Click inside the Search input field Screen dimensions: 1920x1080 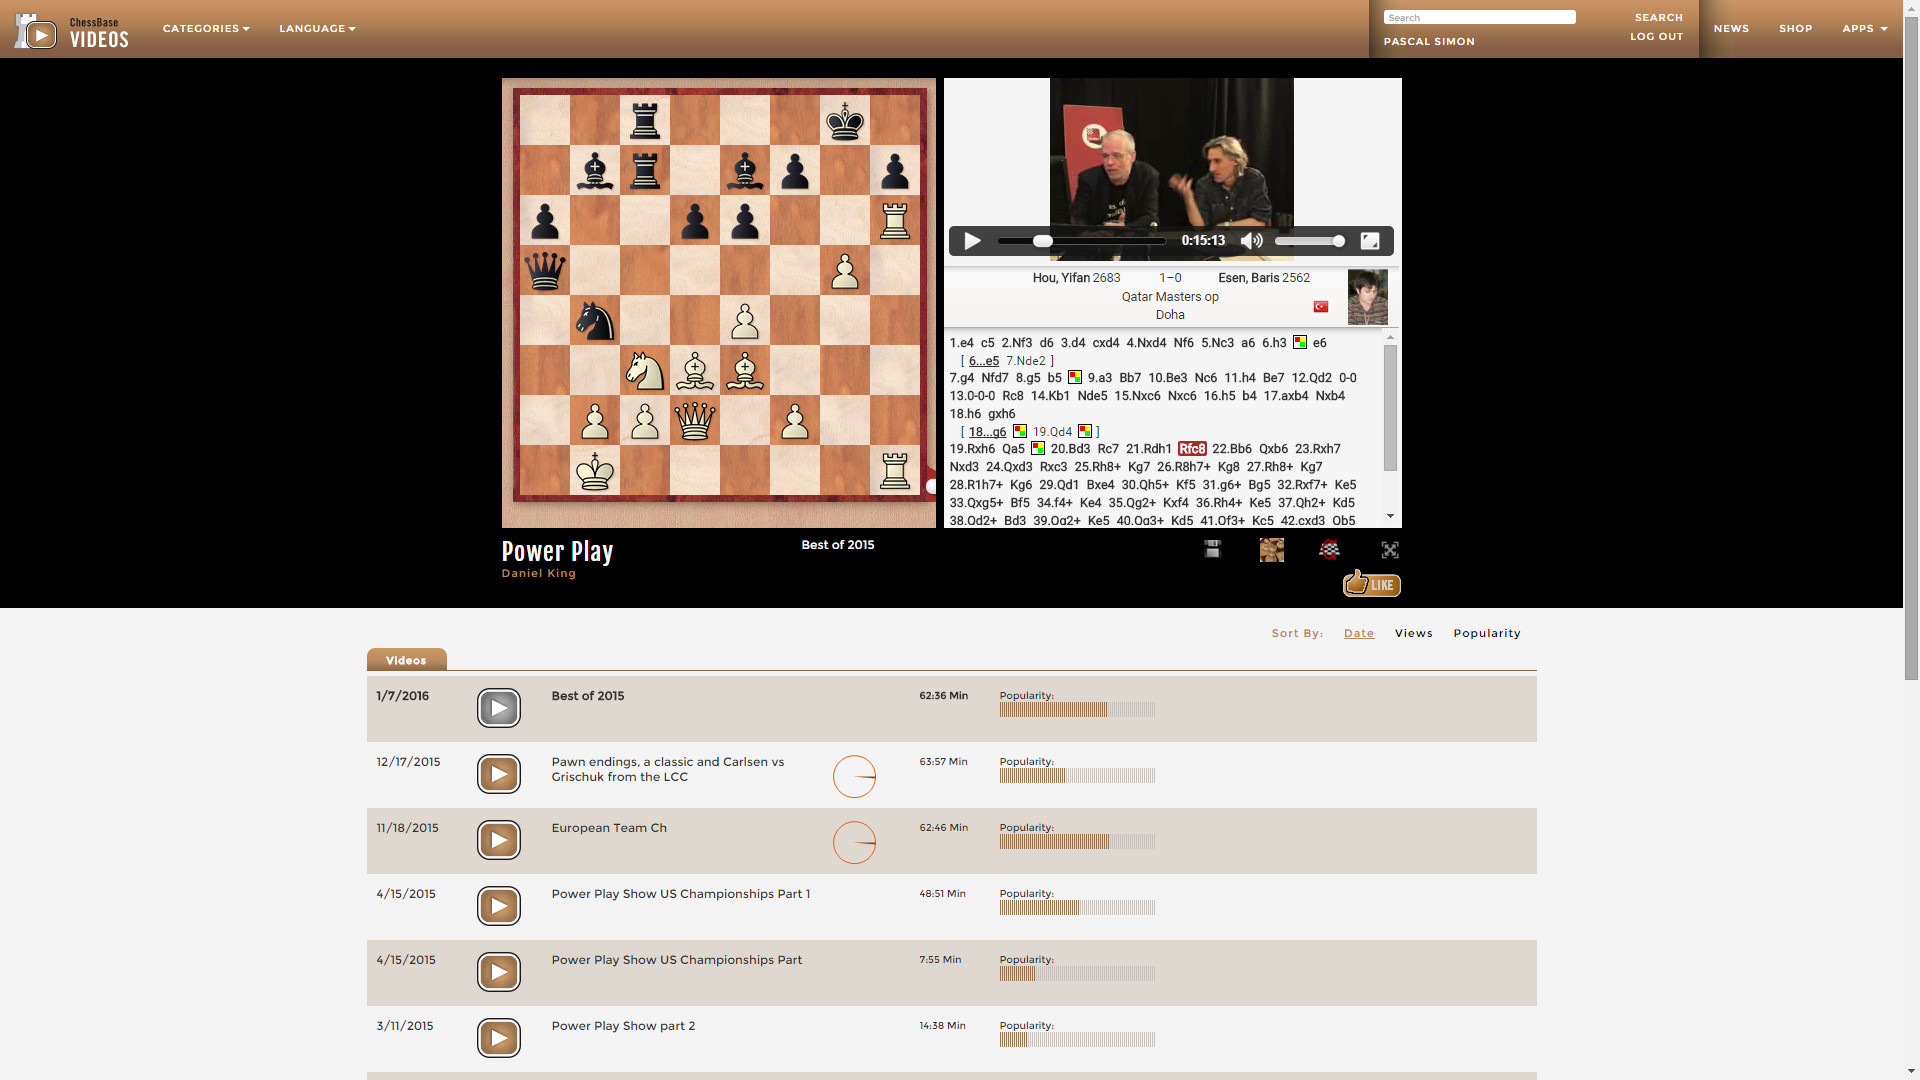point(1479,17)
